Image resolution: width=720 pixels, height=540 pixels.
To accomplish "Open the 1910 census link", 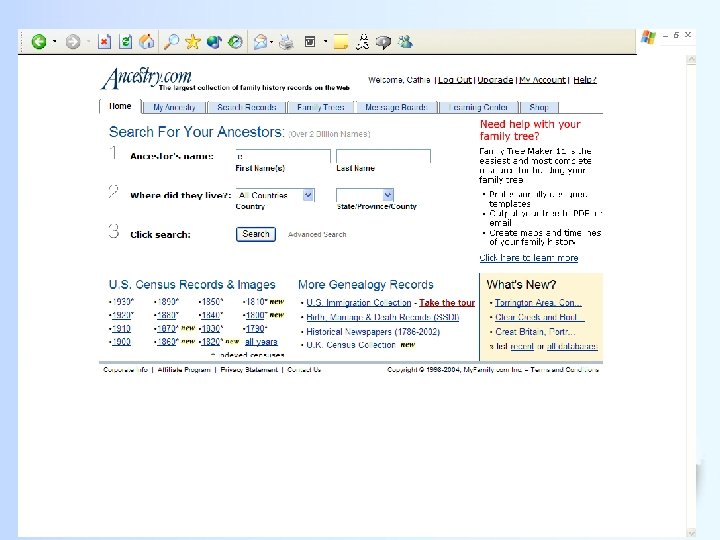I will point(121,328).
